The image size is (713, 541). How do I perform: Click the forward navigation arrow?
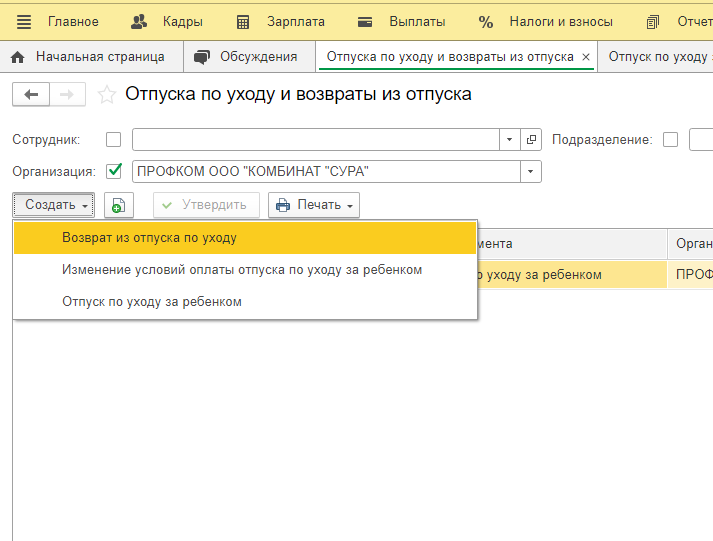tap(67, 94)
